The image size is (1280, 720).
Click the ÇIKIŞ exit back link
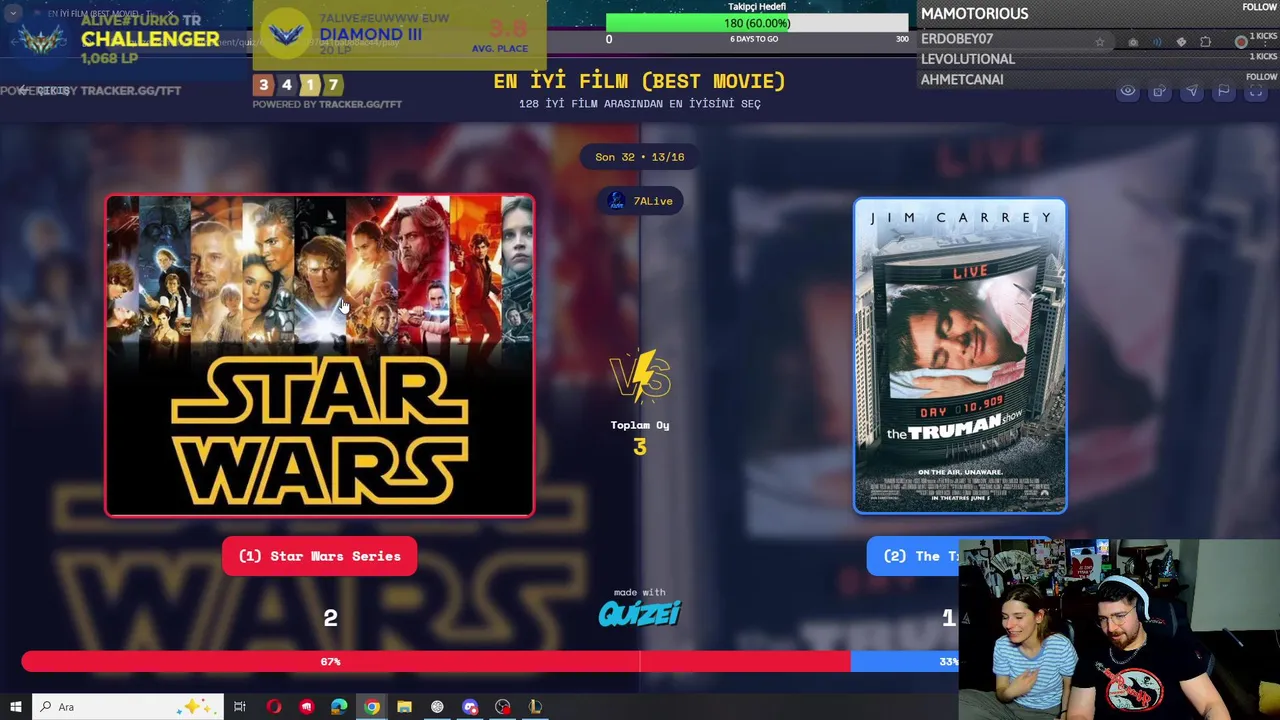tap(44, 91)
